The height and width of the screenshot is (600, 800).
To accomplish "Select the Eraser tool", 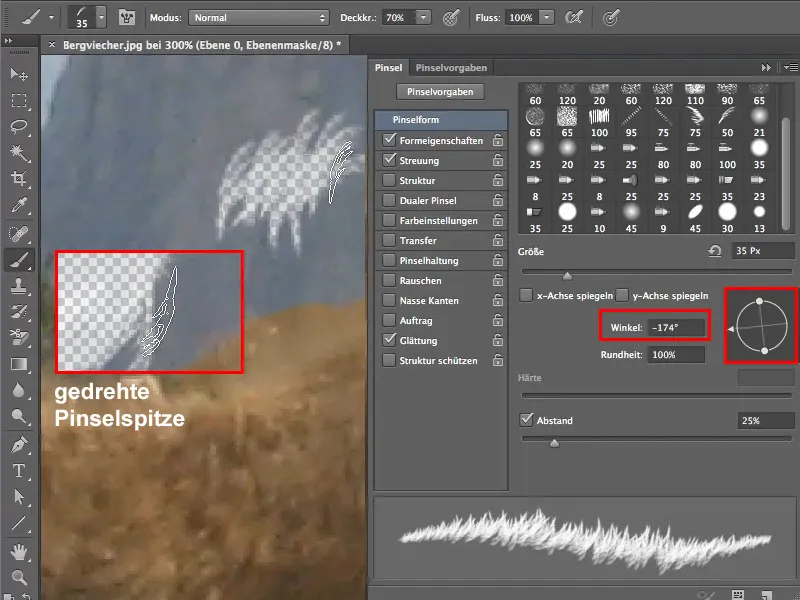I will [x=19, y=337].
